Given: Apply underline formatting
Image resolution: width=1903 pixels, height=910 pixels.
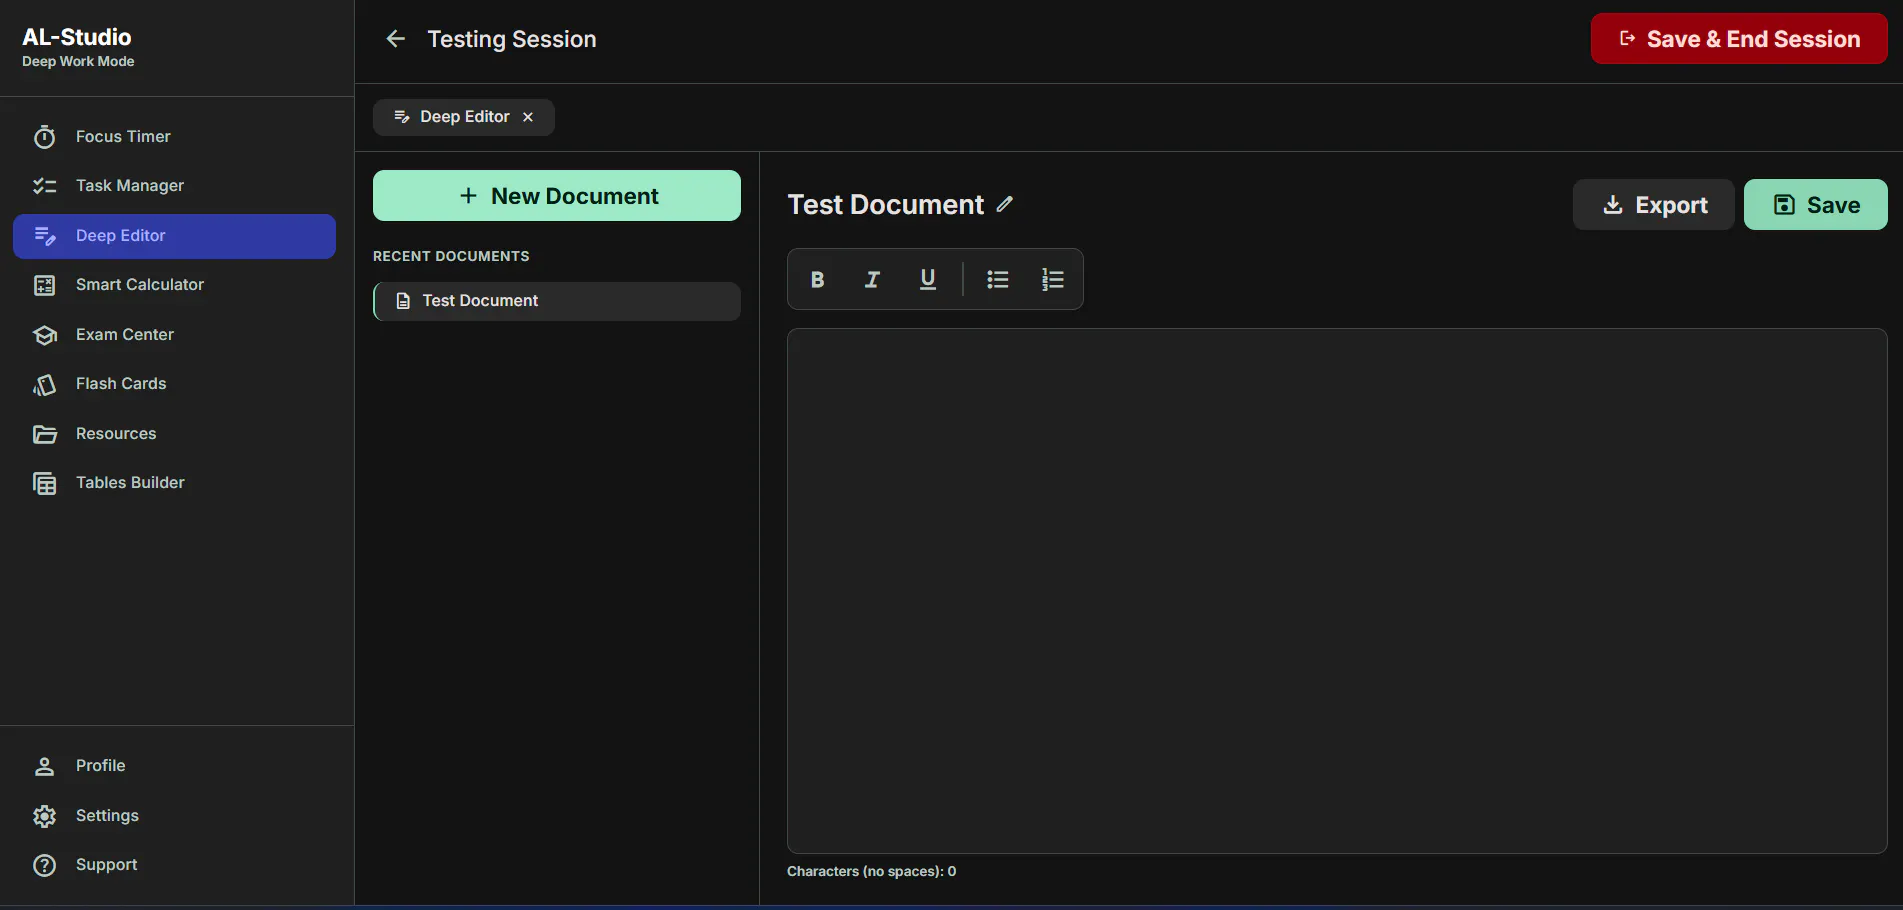Looking at the screenshot, I should point(927,280).
